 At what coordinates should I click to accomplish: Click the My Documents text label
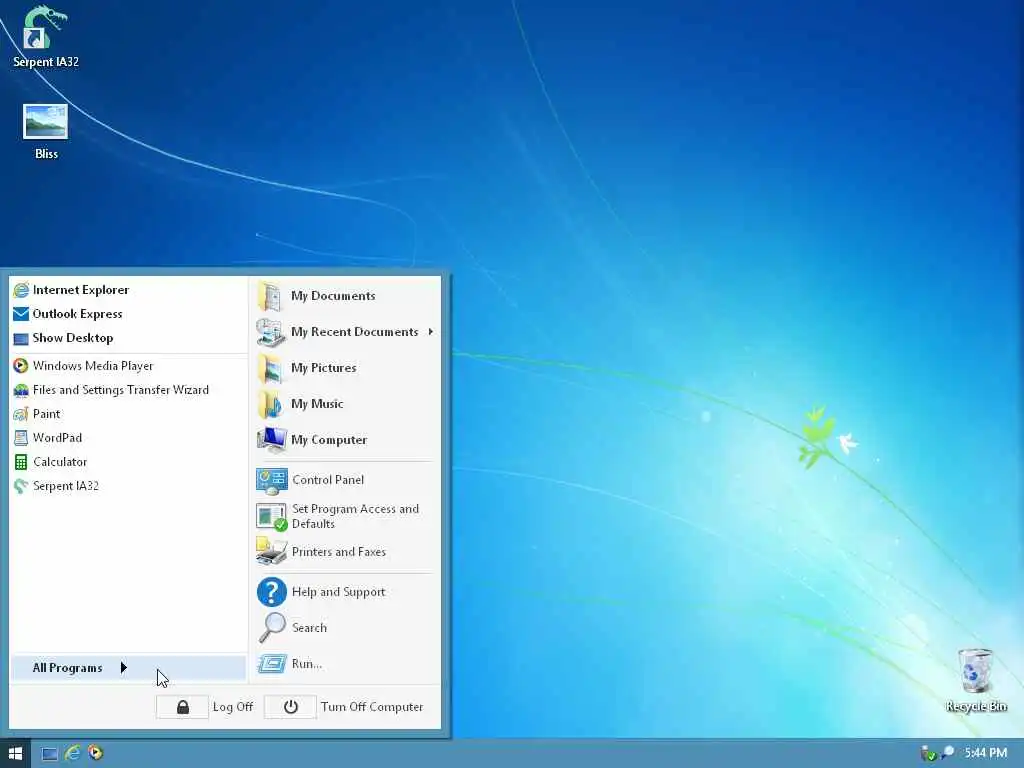tap(333, 296)
